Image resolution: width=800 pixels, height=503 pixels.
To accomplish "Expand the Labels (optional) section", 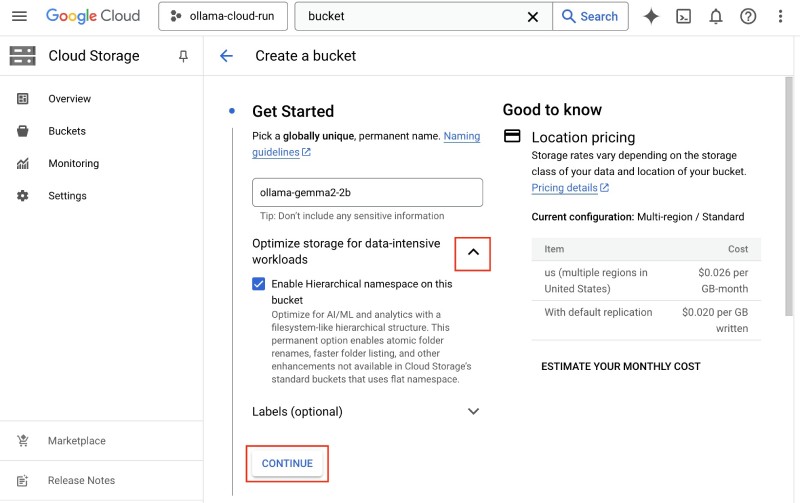I will 473,411.
